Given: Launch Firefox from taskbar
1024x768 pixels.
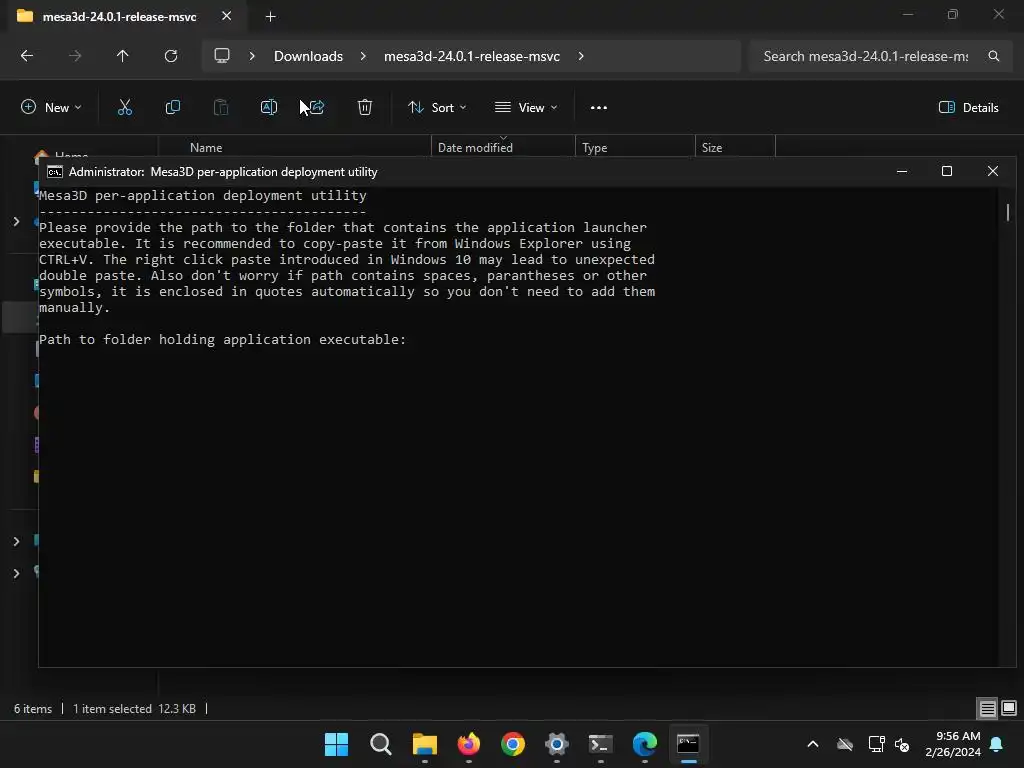Looking at the screenshot, I should click(x=469, y=744).
